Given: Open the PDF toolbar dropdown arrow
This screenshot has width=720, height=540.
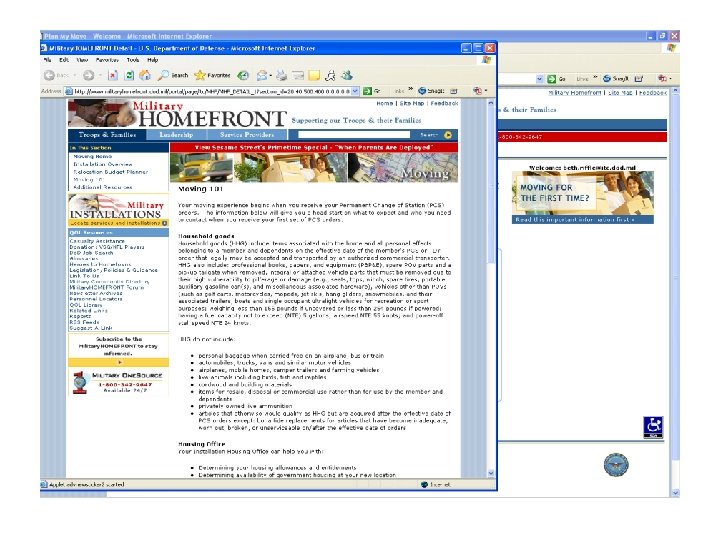Looking at the screenshot, I should (486, 91).
